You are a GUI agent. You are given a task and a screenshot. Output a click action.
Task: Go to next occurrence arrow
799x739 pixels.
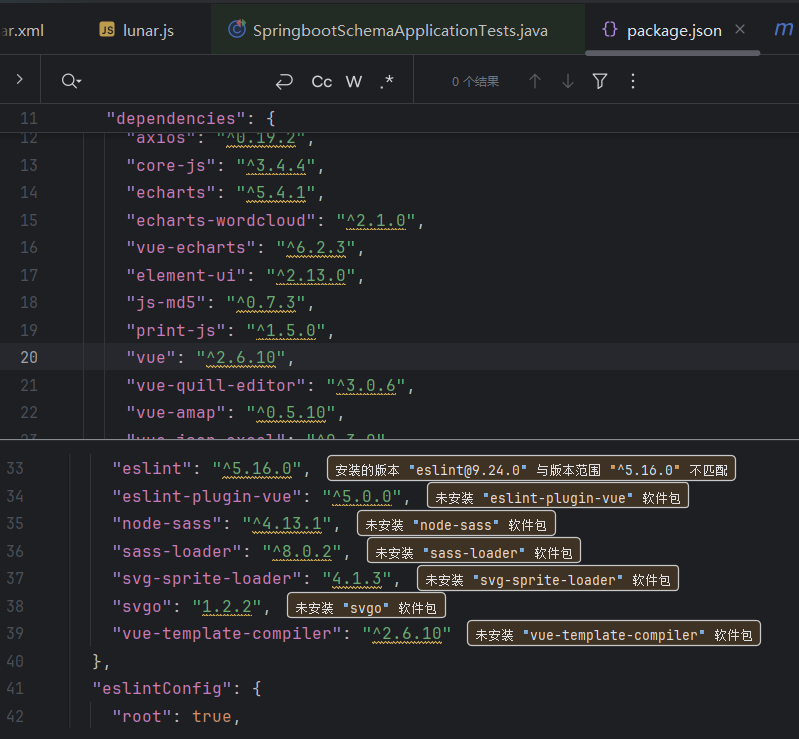(x=568, y=82)
